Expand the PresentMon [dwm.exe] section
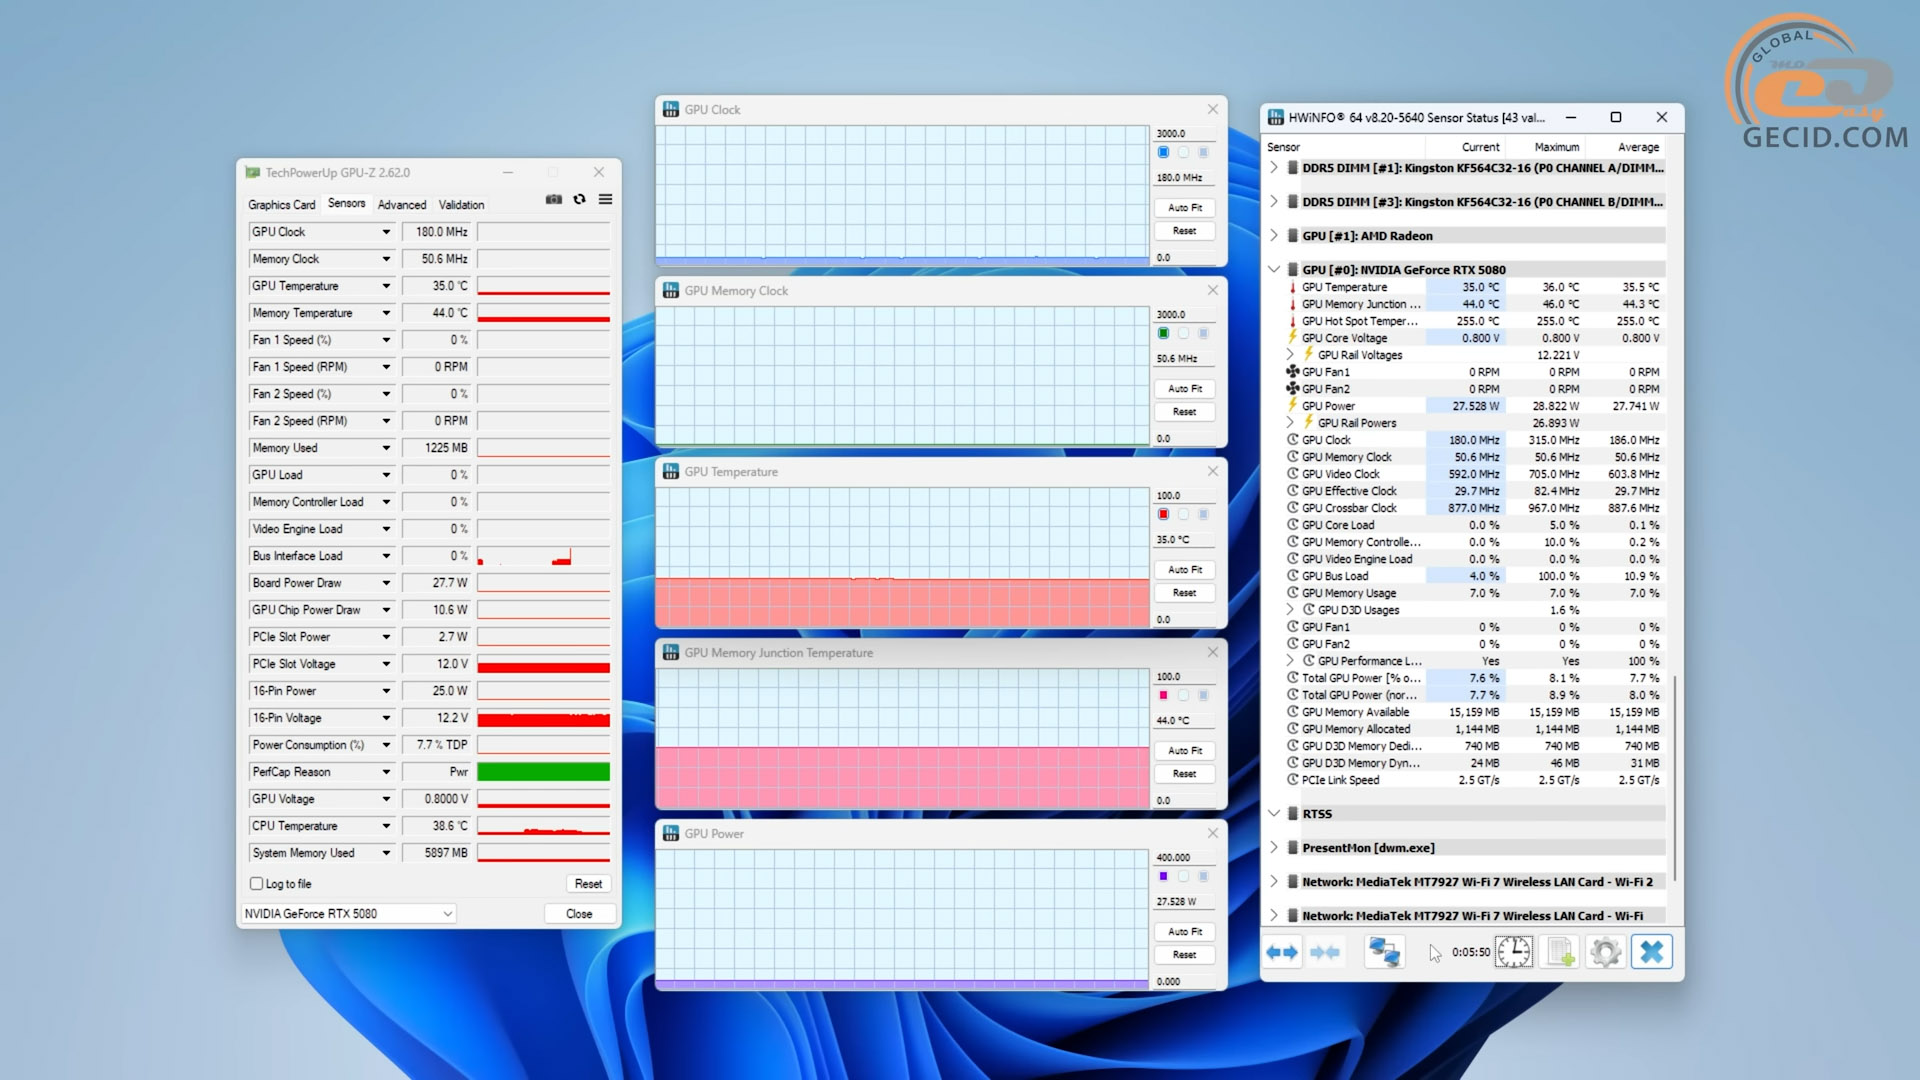Viewport: 1920px width, 1080px height. (x=1274, y=848)
